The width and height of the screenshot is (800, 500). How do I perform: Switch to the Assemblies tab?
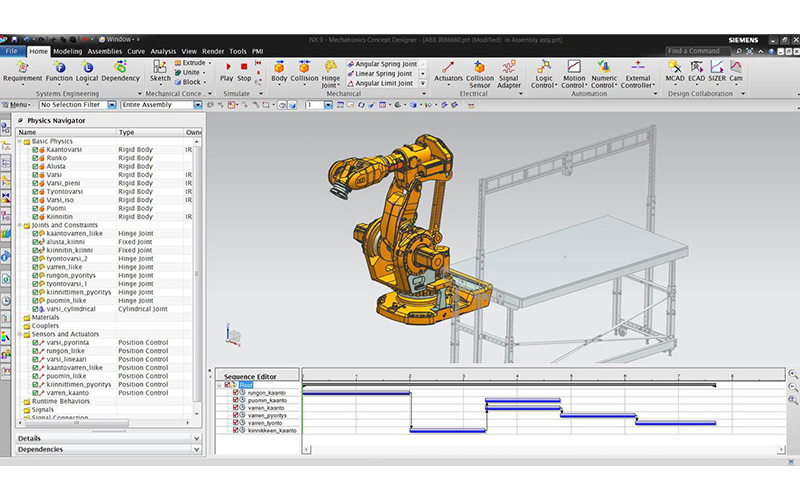[105, 51]
